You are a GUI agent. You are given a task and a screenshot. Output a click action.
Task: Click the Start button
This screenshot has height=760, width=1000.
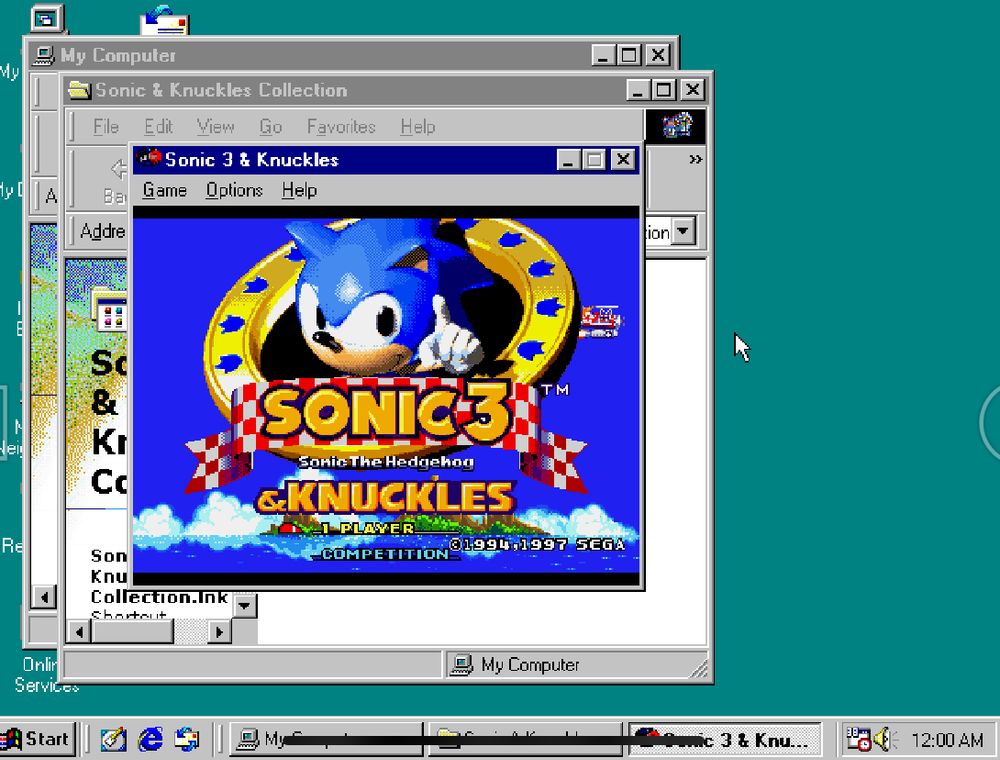click(37, 739)
